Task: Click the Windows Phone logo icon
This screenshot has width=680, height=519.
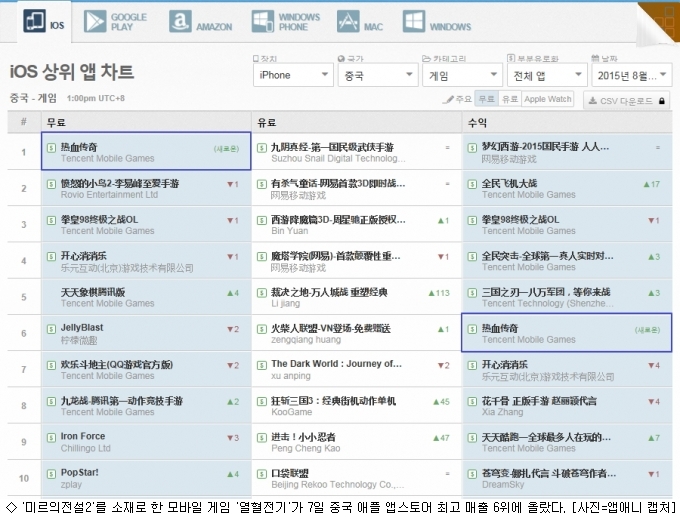Action: [263, 21]
